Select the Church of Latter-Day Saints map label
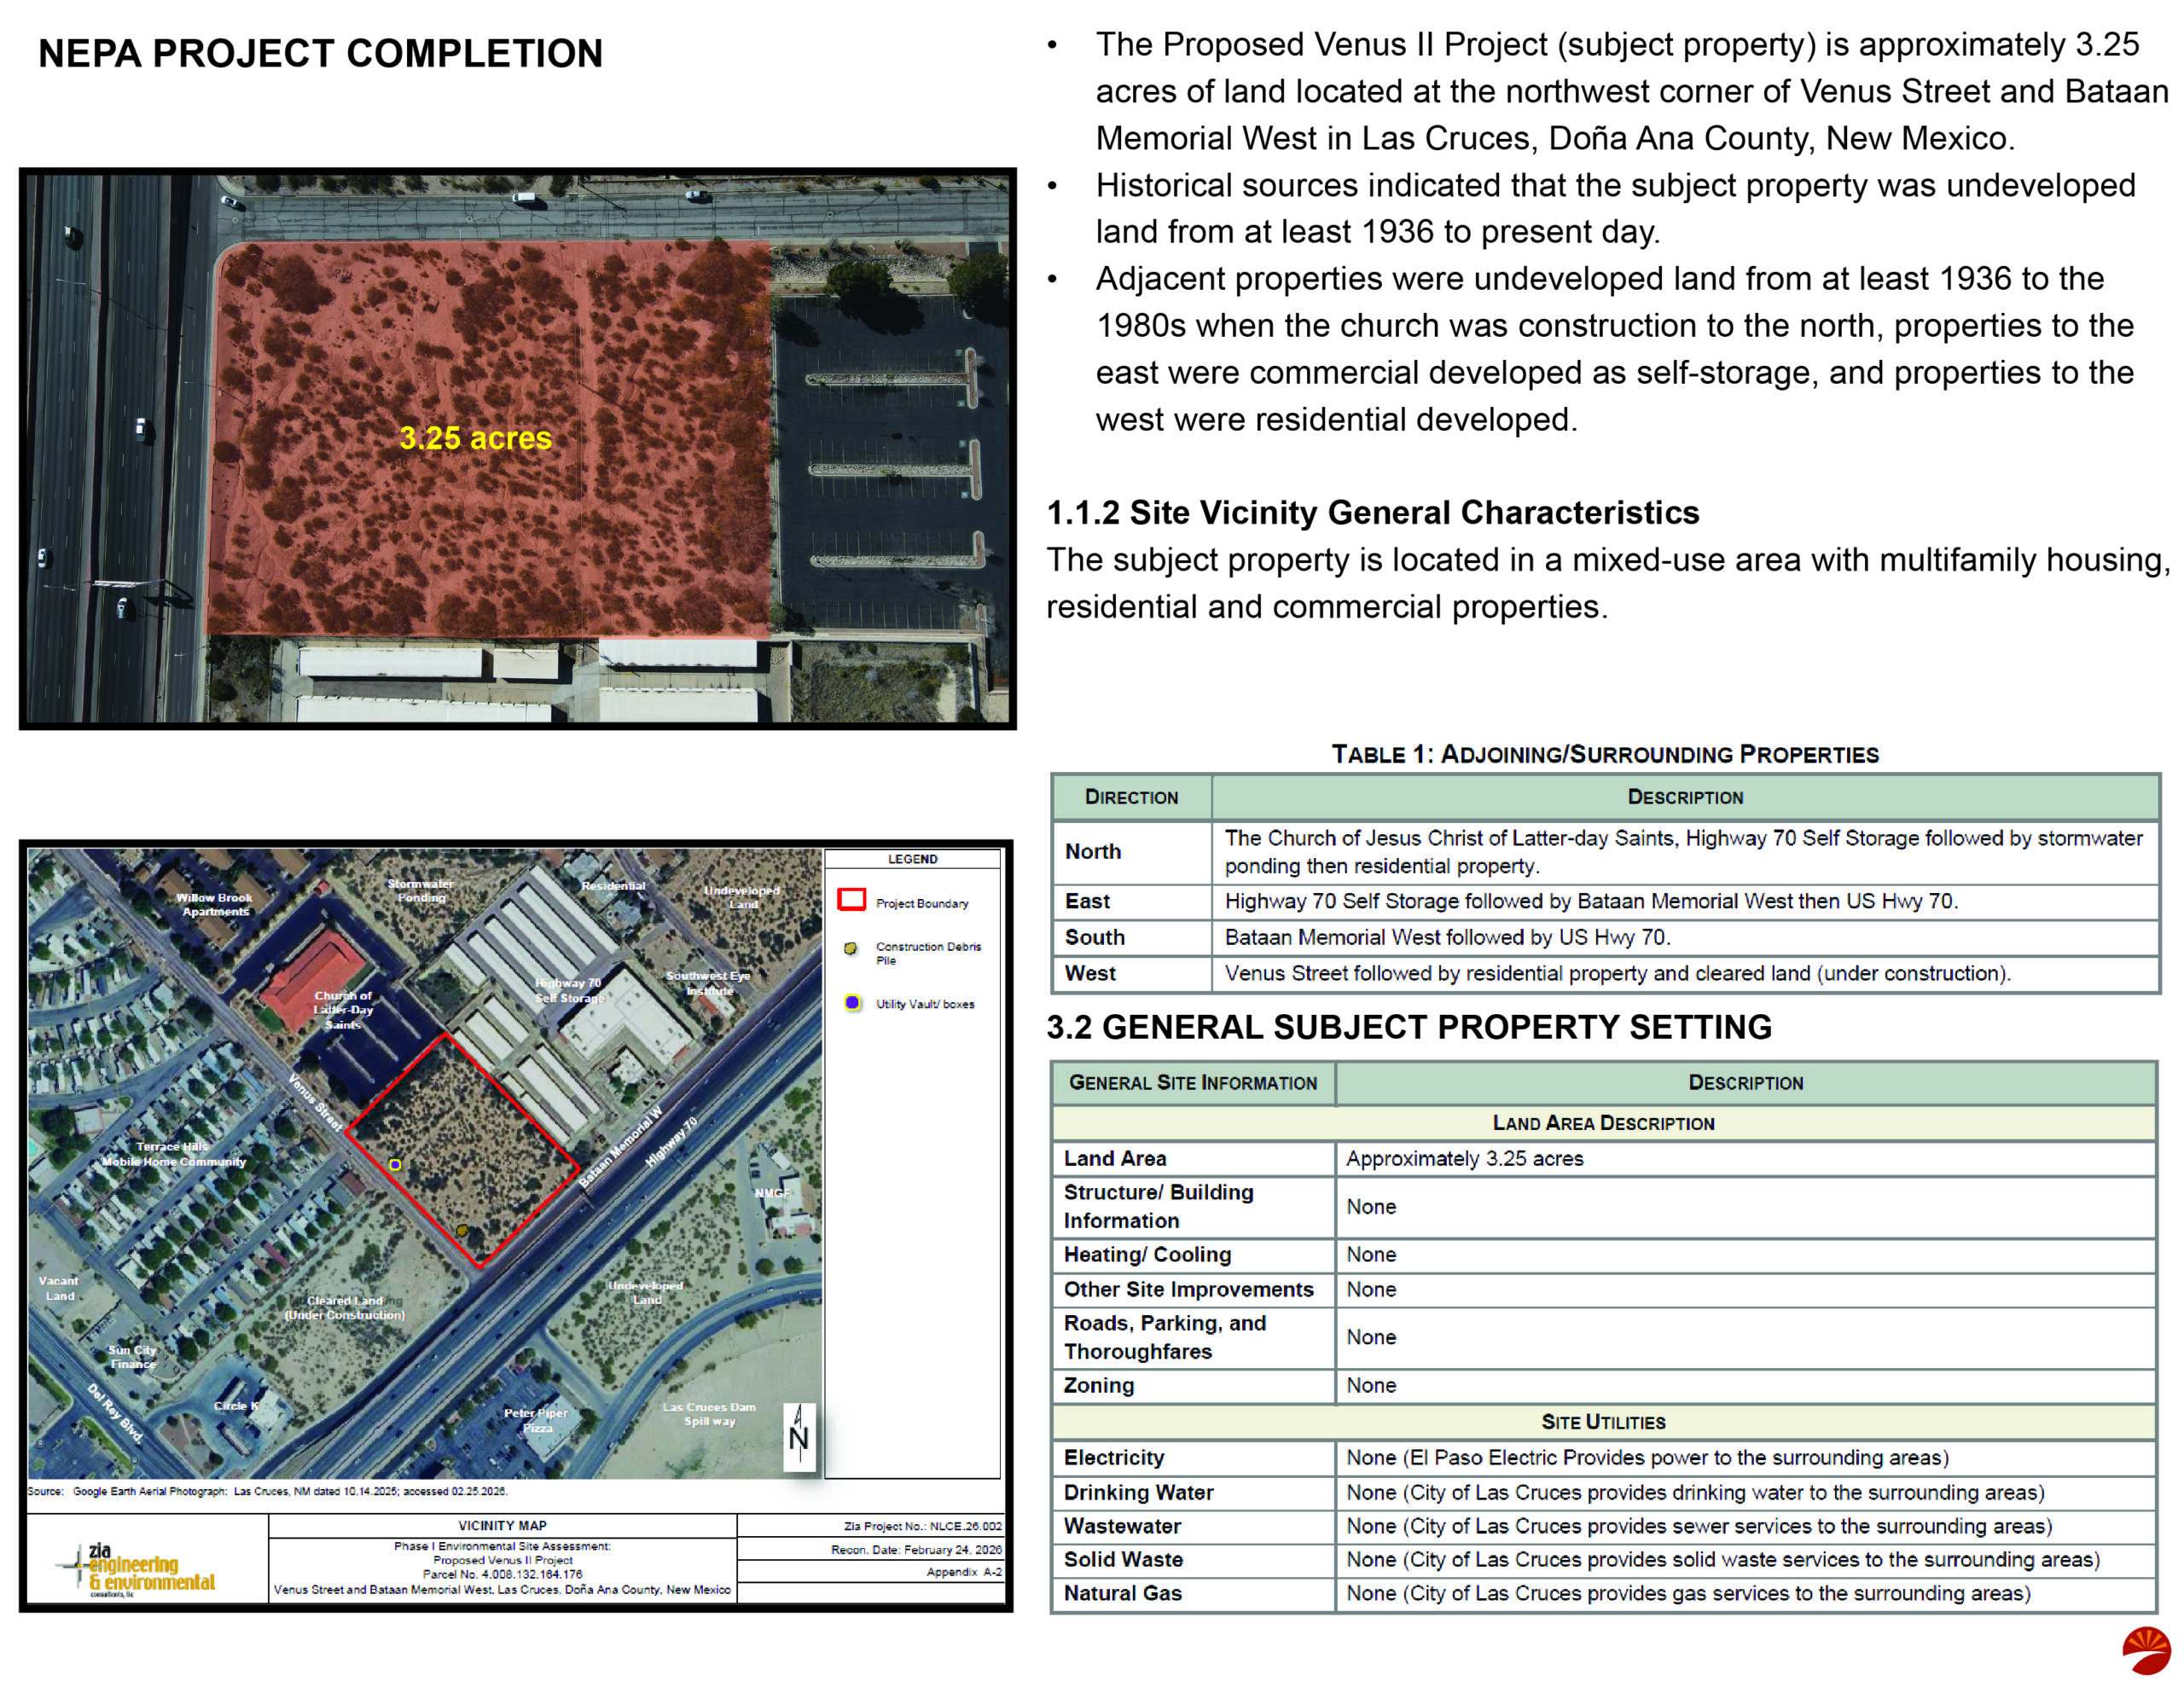The width and height of the screenshot is (2184, 1687). [x=343, y=1009]
